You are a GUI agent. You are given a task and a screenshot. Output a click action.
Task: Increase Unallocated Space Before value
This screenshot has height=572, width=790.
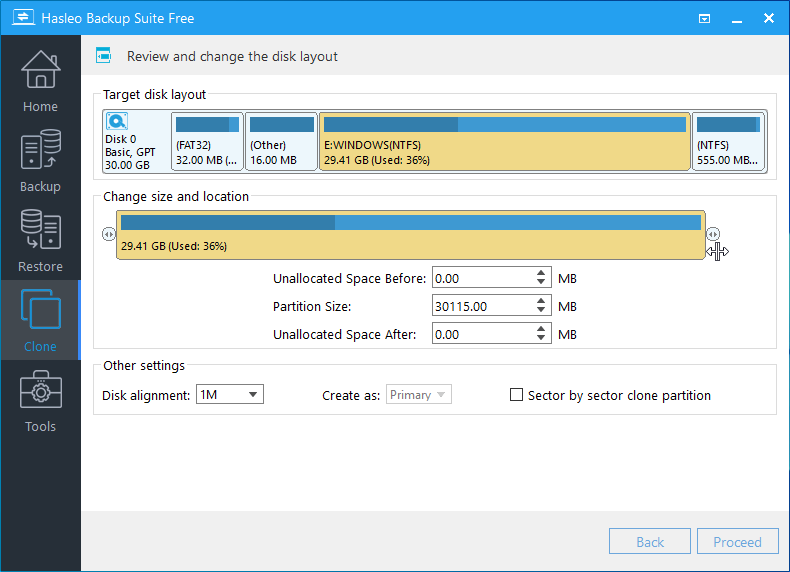pos(541,273)
